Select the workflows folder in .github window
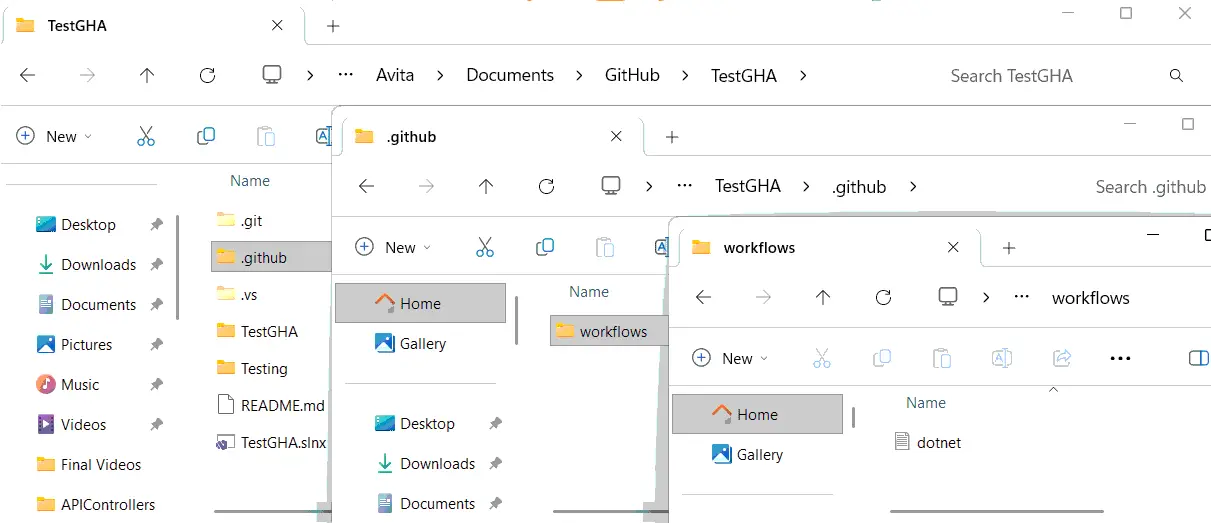Viewport: 1211px width, 523px height. 609,331
